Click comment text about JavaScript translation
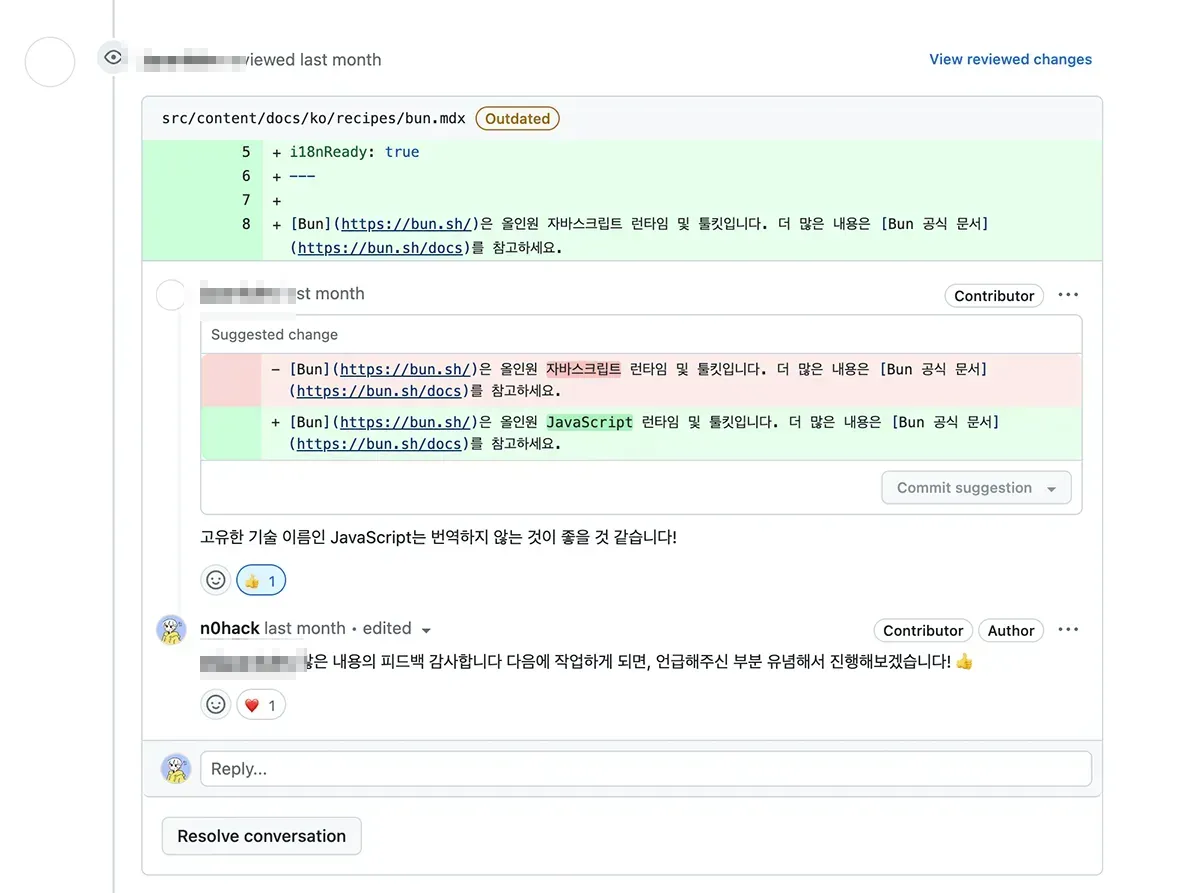The width and height of the screenshot is (1200, 893). [x=439, y=537]
